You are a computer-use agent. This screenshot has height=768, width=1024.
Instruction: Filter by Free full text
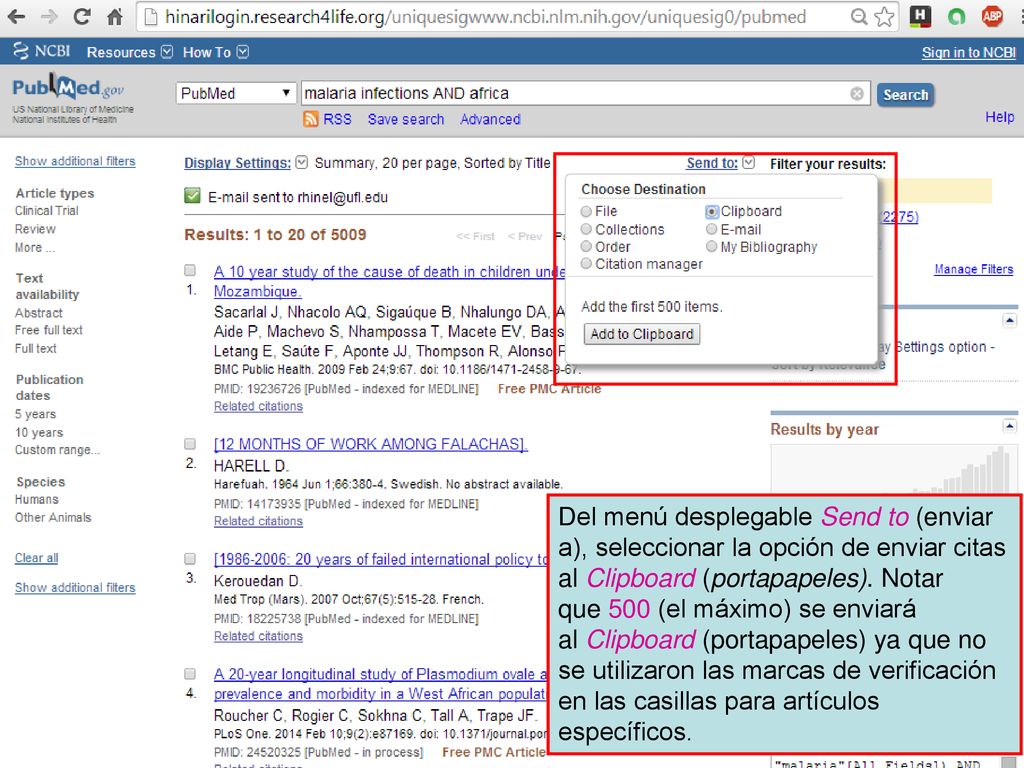pos(49,330)
